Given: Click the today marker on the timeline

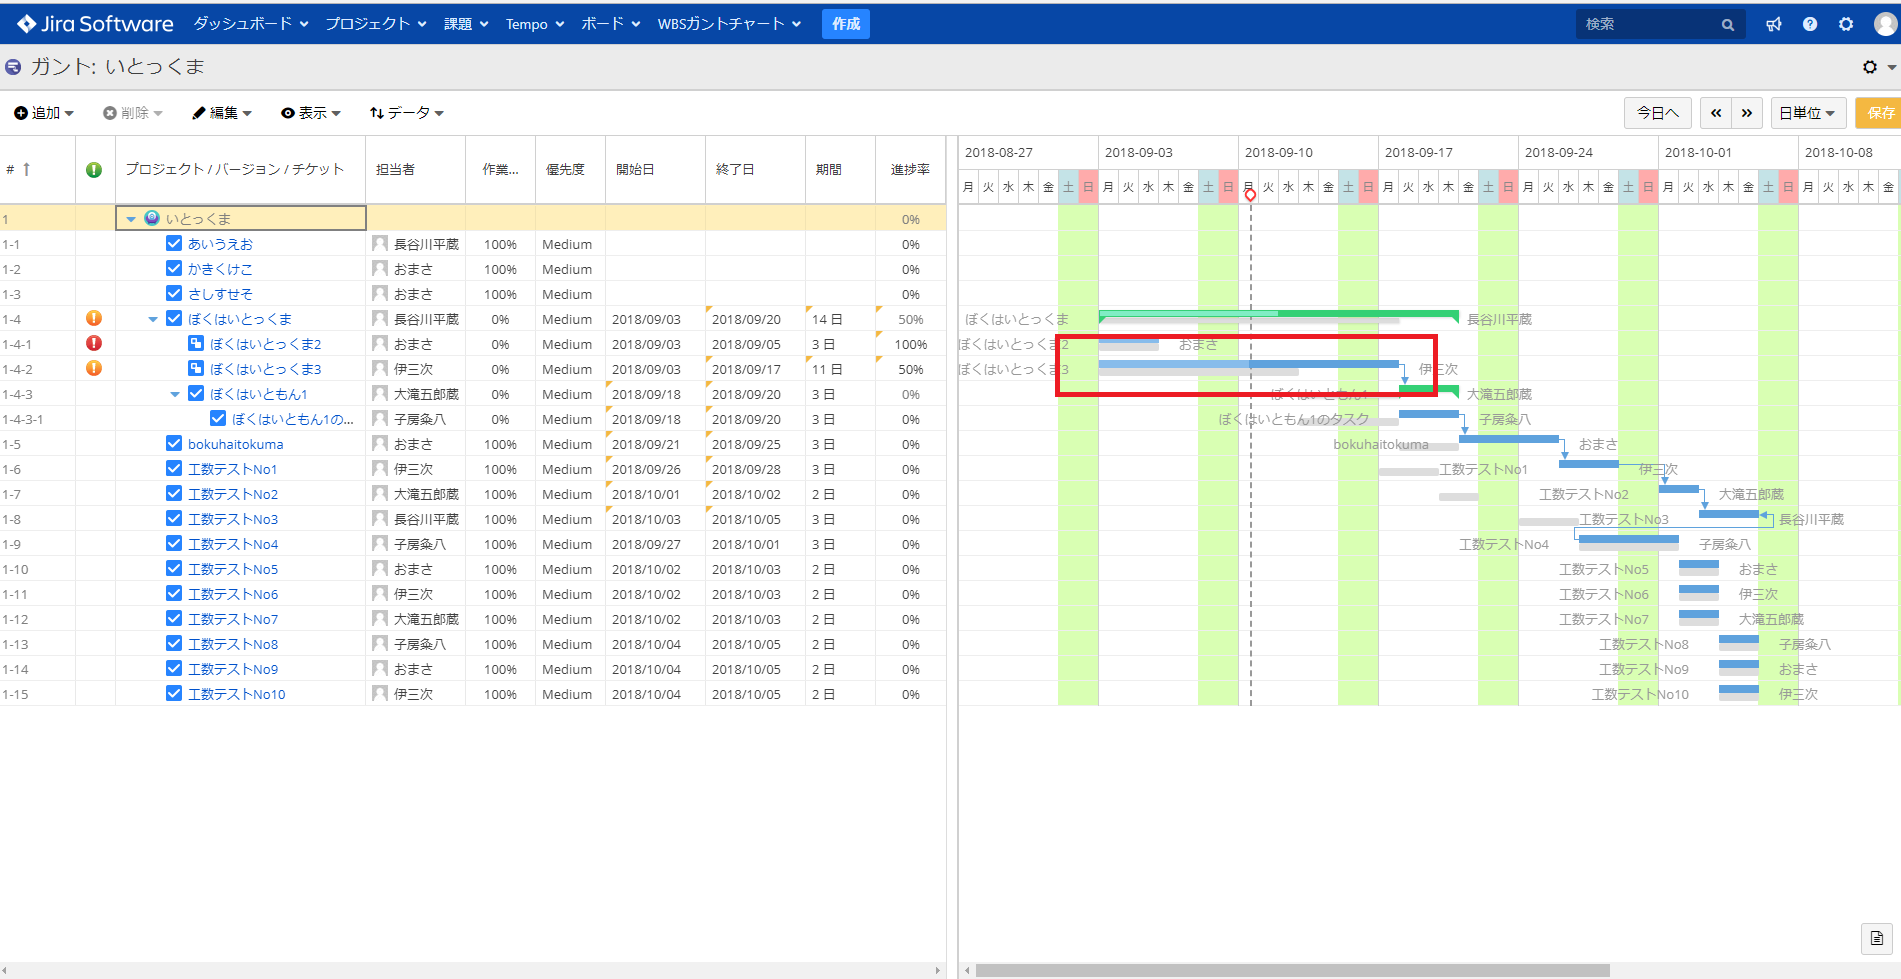Looking at the screenshot, I should click(1250, 195).
